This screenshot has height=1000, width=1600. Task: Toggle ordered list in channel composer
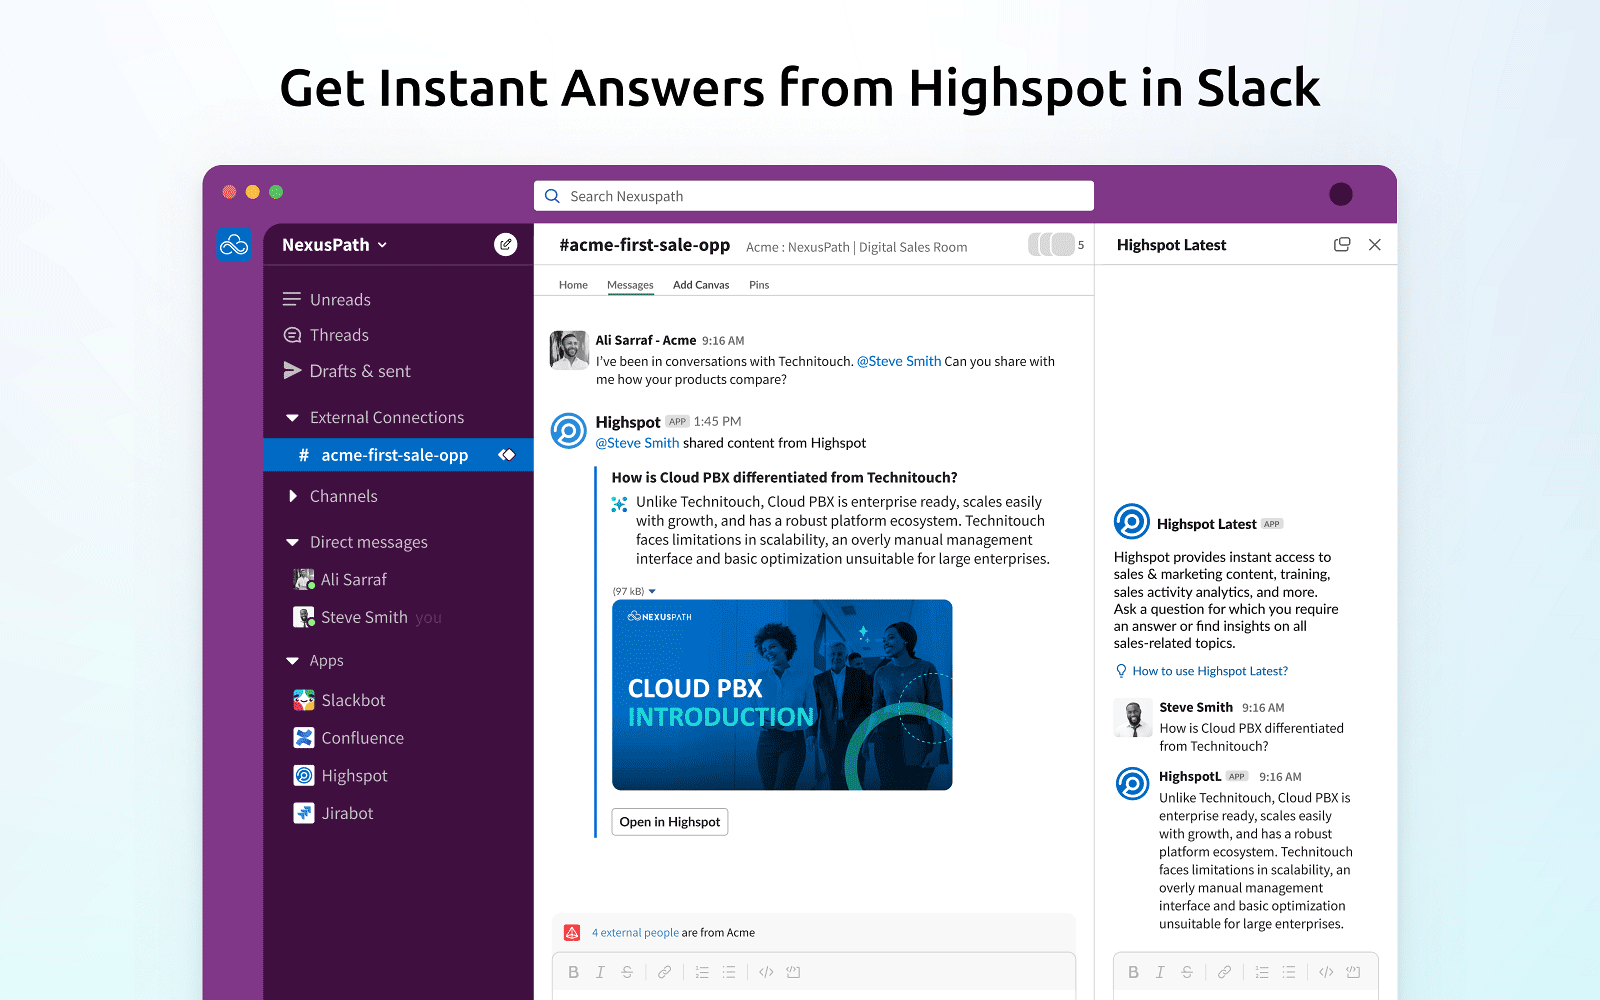click(702, 972)
